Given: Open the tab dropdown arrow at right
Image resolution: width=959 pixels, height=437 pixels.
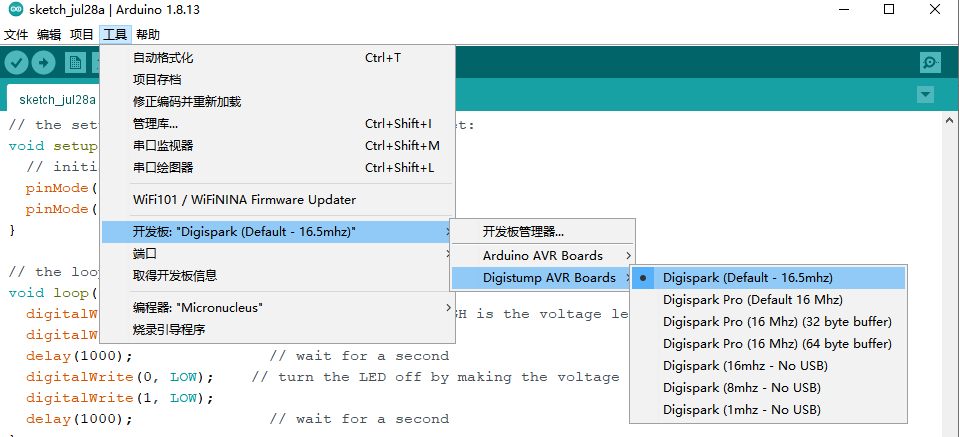Looking at the screenshot, I should click(x=925, y=95).
